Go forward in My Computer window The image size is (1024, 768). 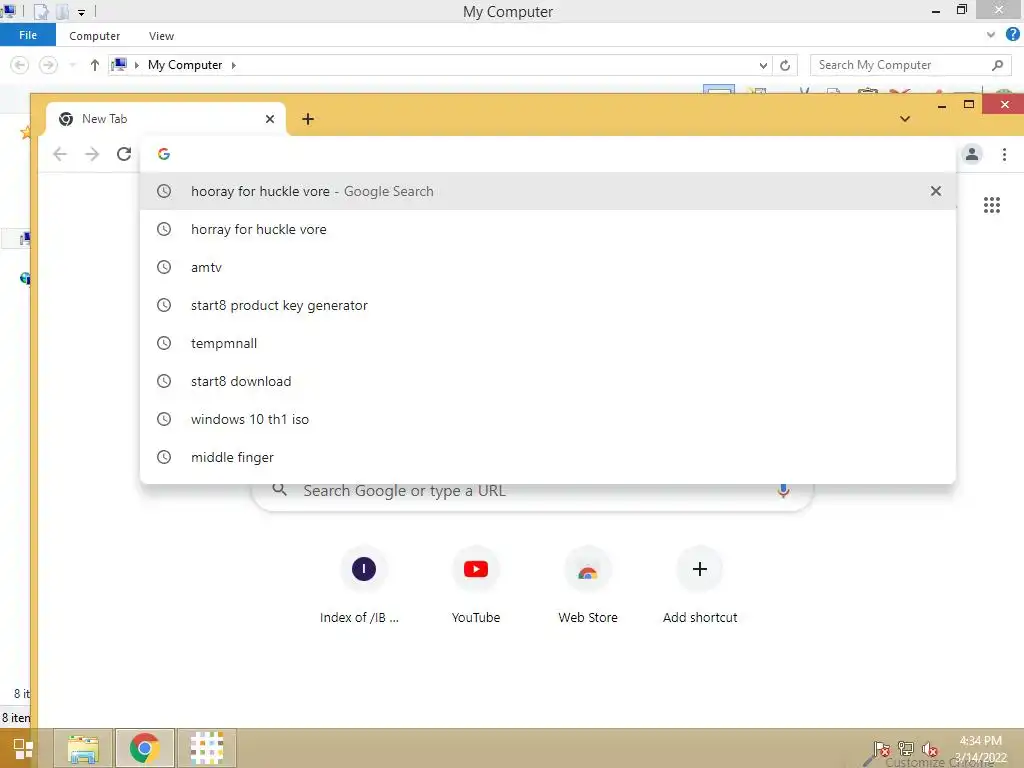48,65
